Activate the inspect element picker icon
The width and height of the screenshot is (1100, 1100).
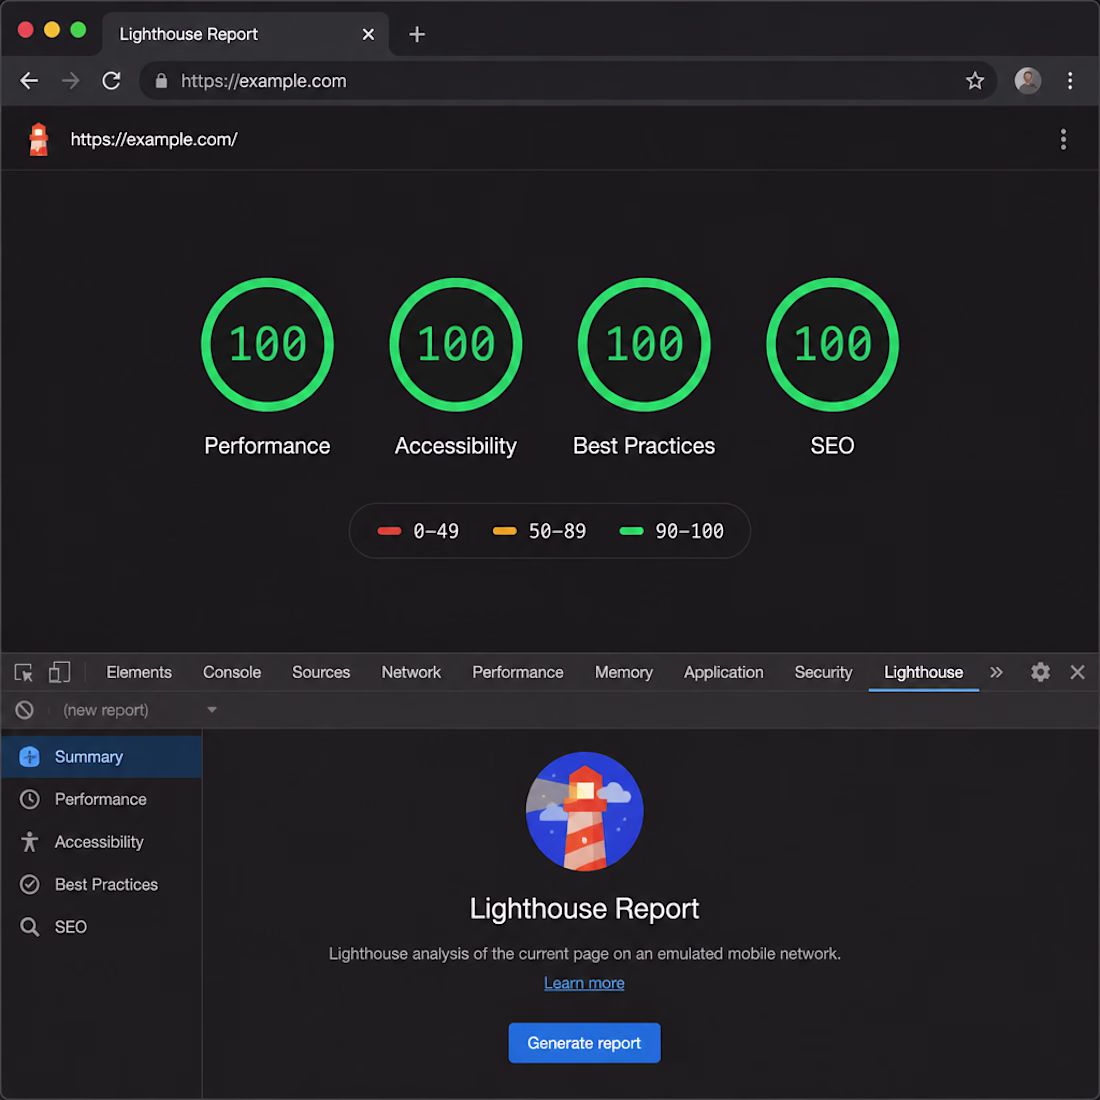(x=24, y=672)
